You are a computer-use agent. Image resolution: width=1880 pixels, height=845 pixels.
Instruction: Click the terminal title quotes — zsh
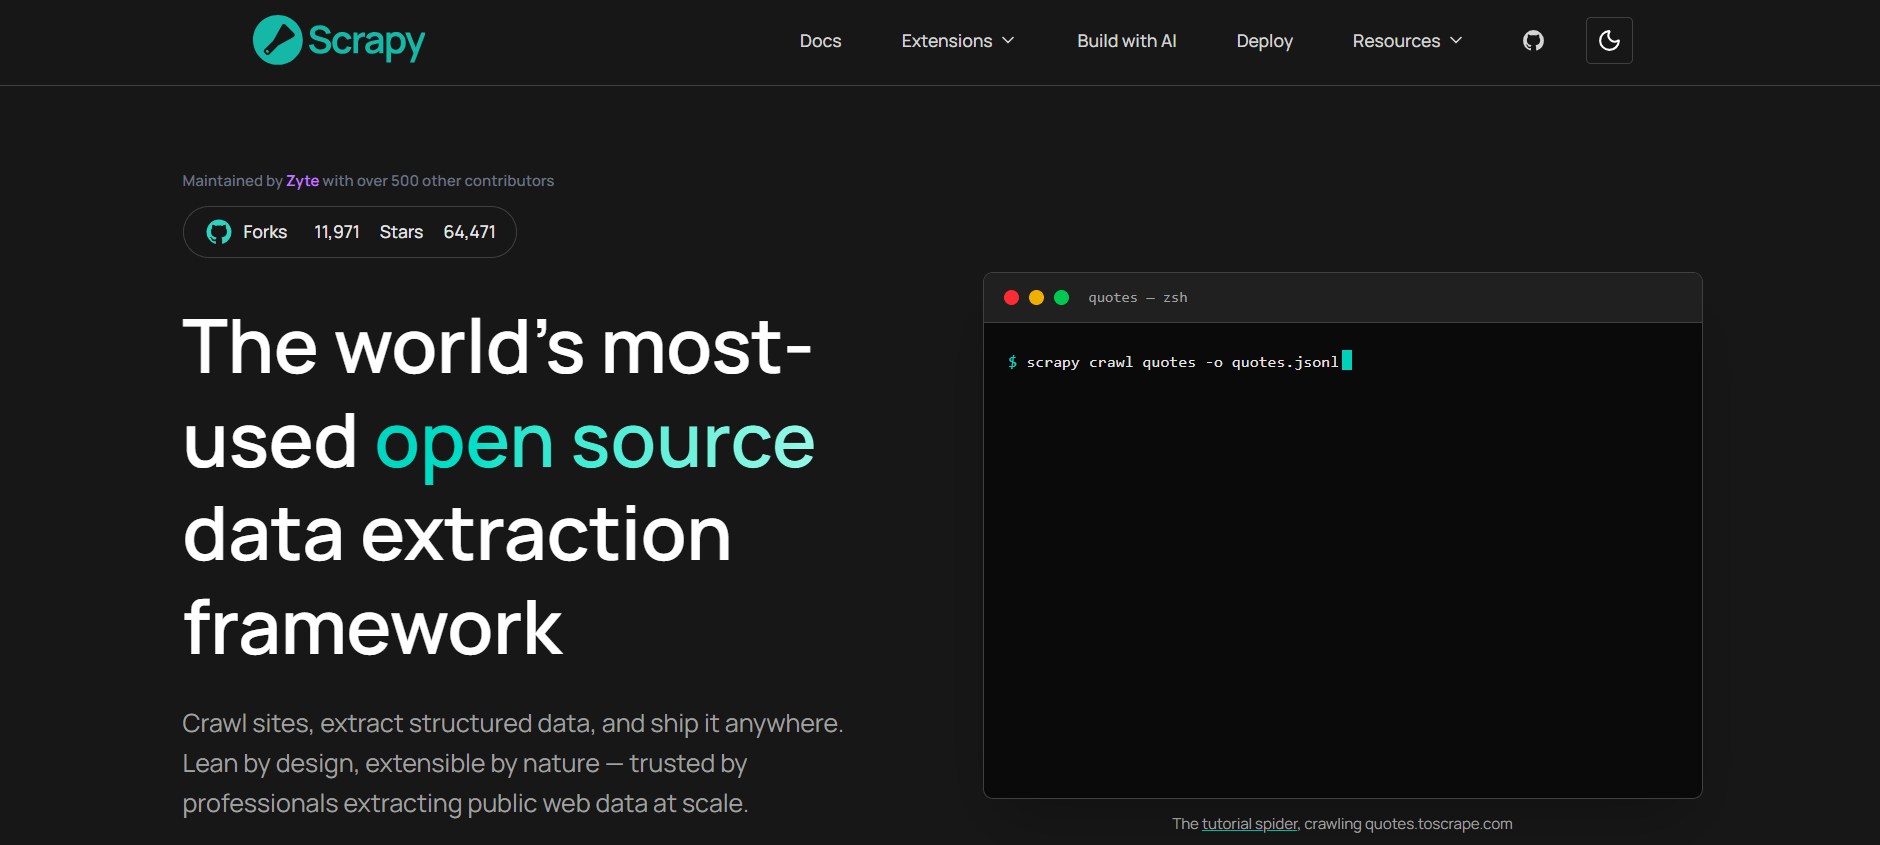coord(1138,298)
